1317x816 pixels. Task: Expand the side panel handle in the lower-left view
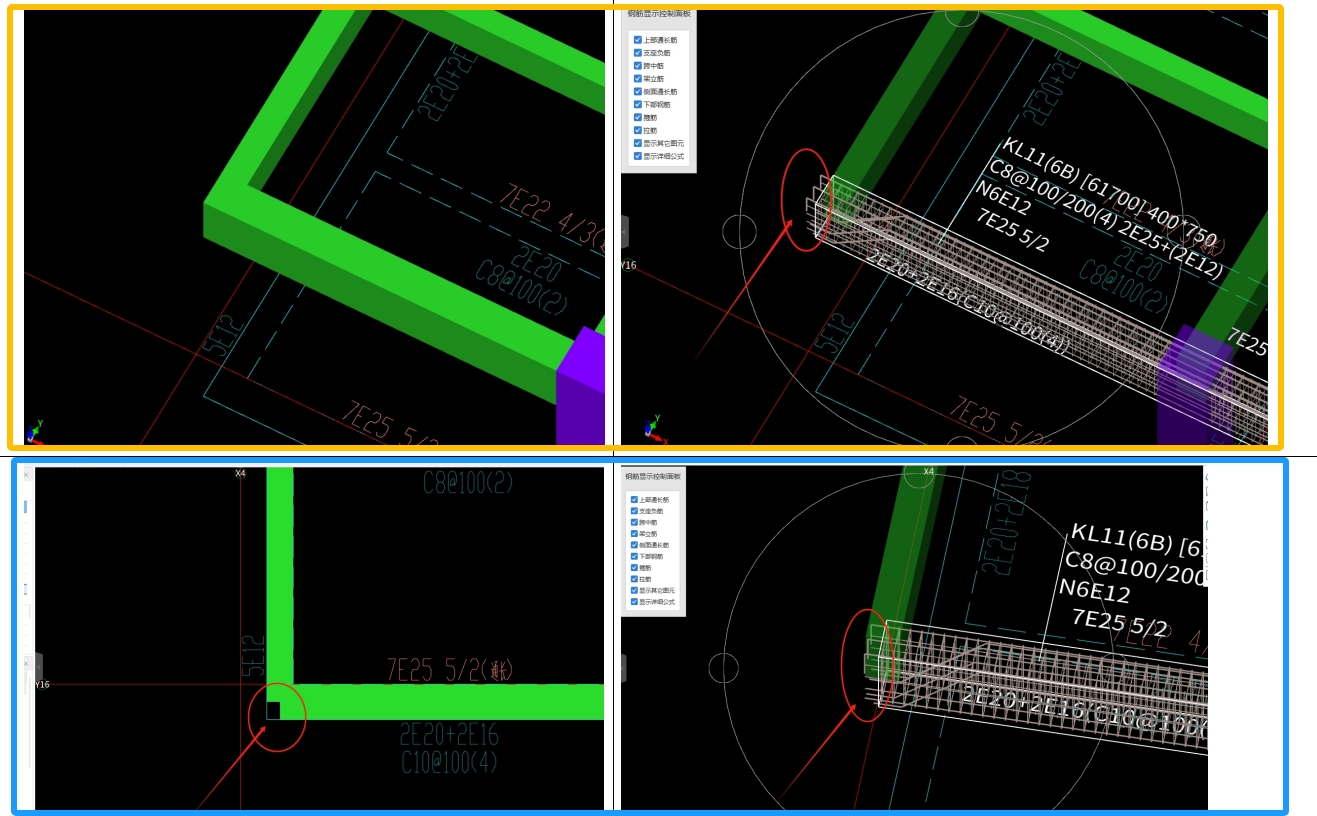tap(38, 667)
